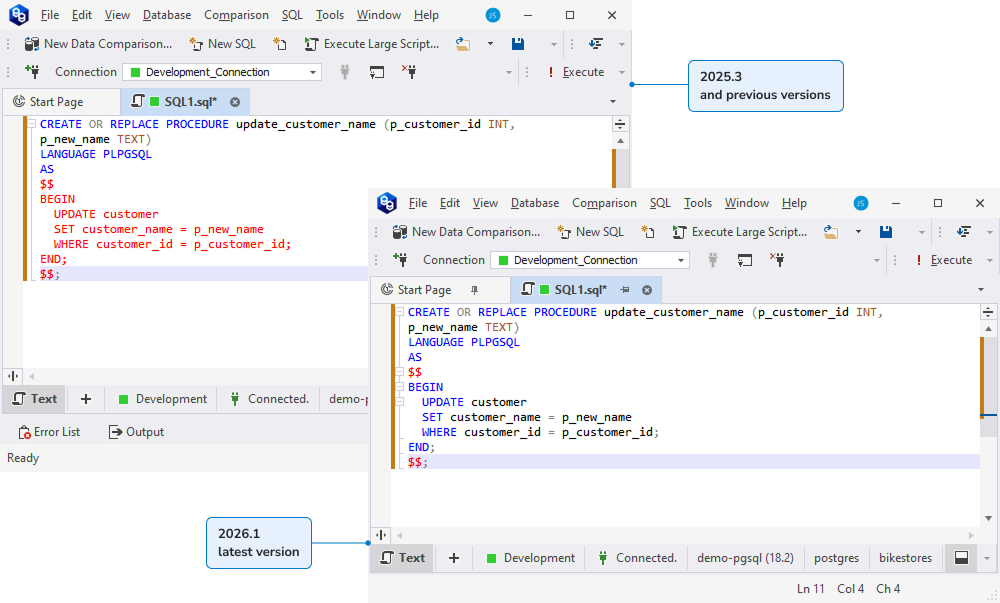Click the new blank document icon in front window
Screen dimensions: 1000x603
[647, 232]
